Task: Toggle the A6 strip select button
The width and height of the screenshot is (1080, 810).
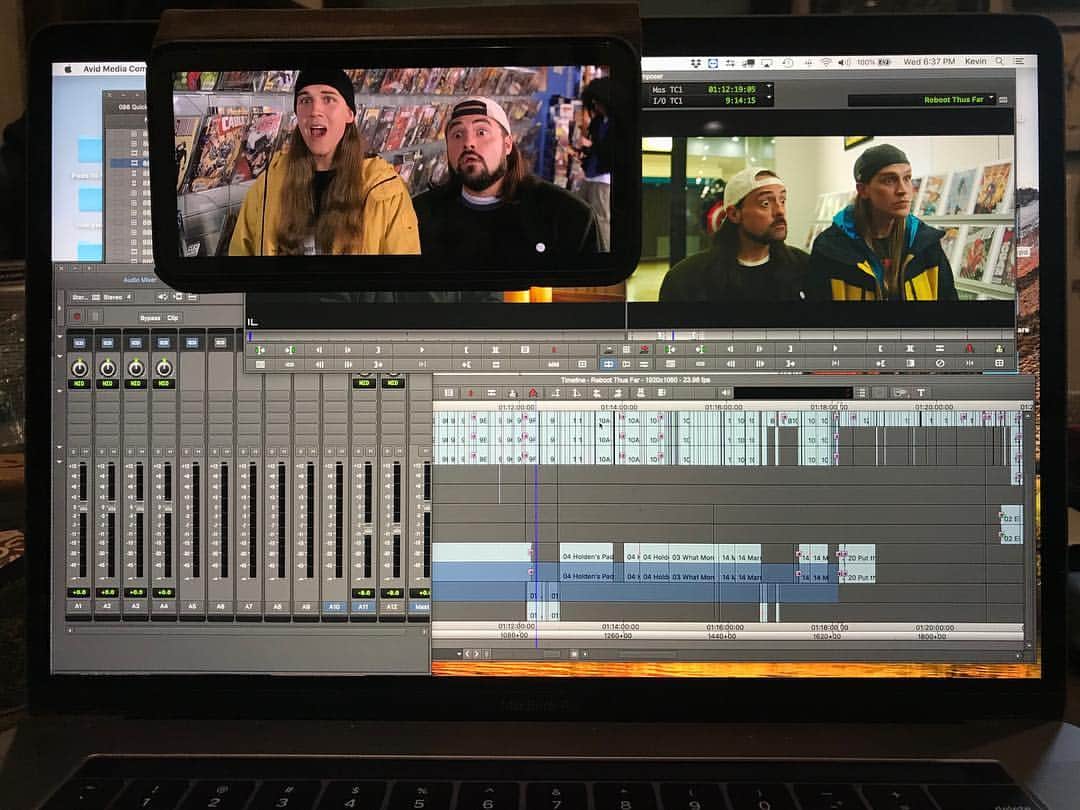Action: (220, 342)
